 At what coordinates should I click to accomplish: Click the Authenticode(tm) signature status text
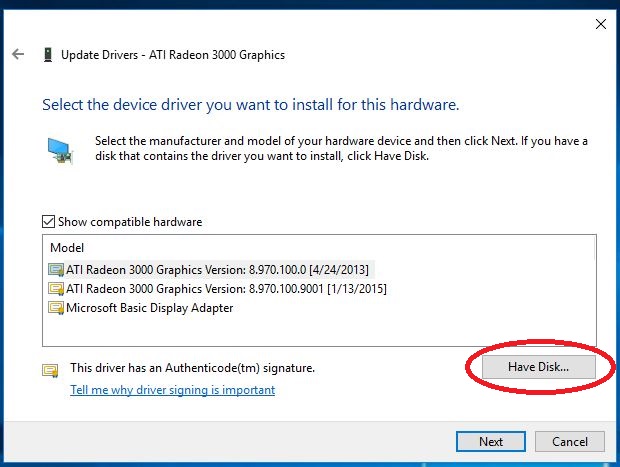(x=192, y=368)
